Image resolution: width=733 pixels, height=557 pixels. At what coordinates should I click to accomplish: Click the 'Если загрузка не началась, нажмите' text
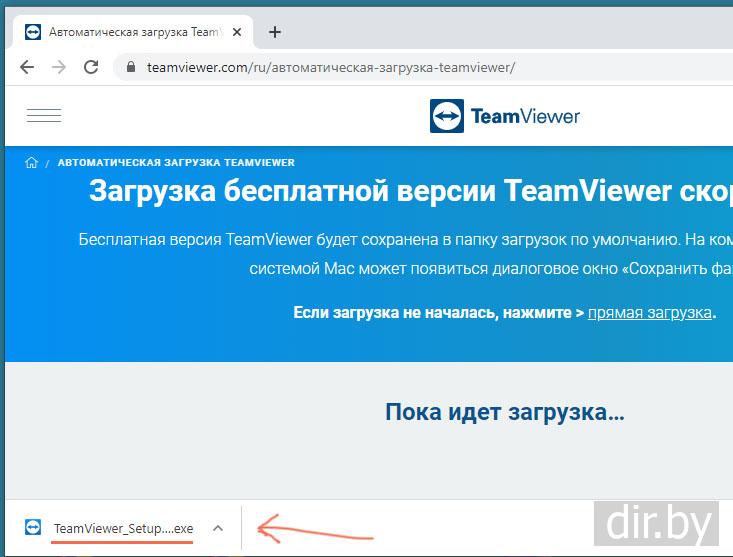pyautogui.click(x=432, y=313)
